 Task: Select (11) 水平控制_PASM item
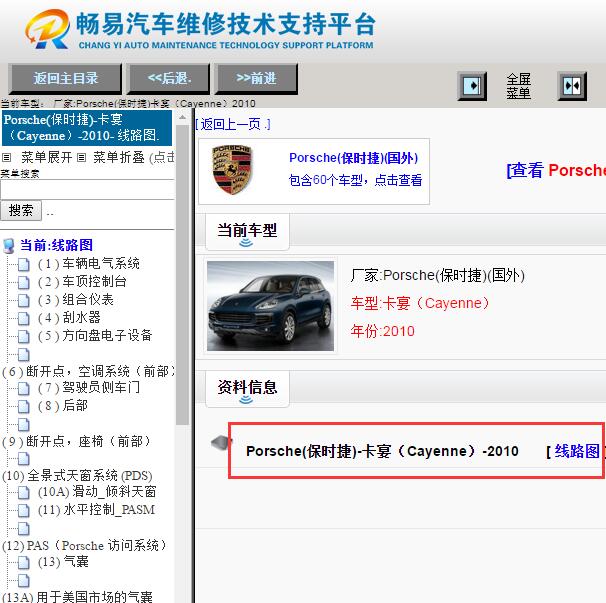[x=96, y=510]
